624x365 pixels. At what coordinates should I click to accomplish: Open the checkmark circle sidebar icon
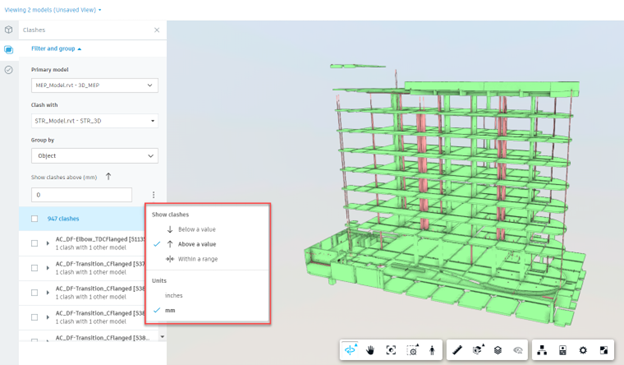pyautogui.click(x=9, y=70)
